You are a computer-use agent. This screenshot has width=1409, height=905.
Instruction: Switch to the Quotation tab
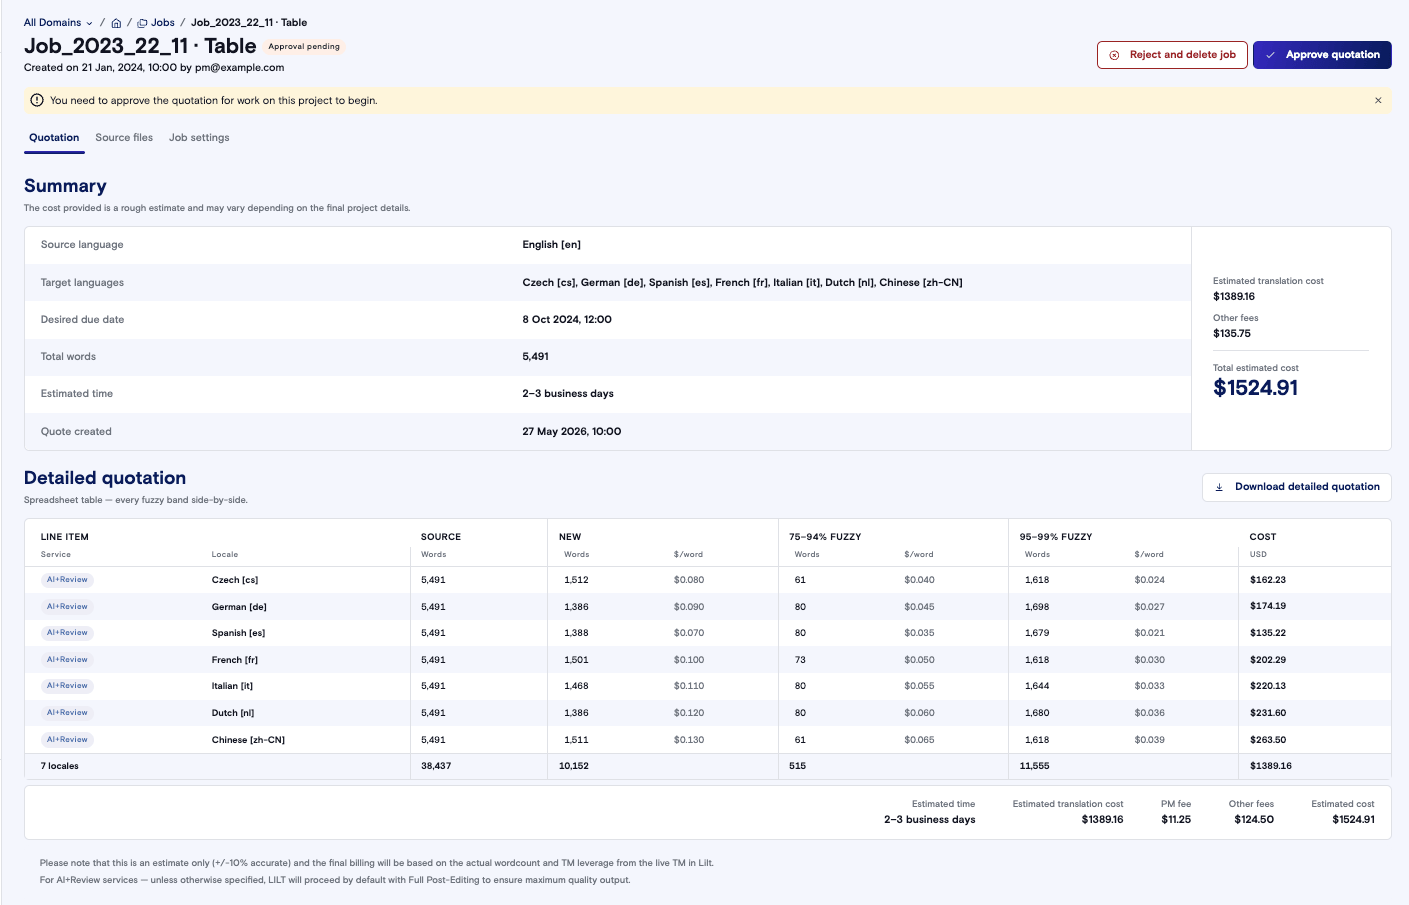[x=54, y=138]
